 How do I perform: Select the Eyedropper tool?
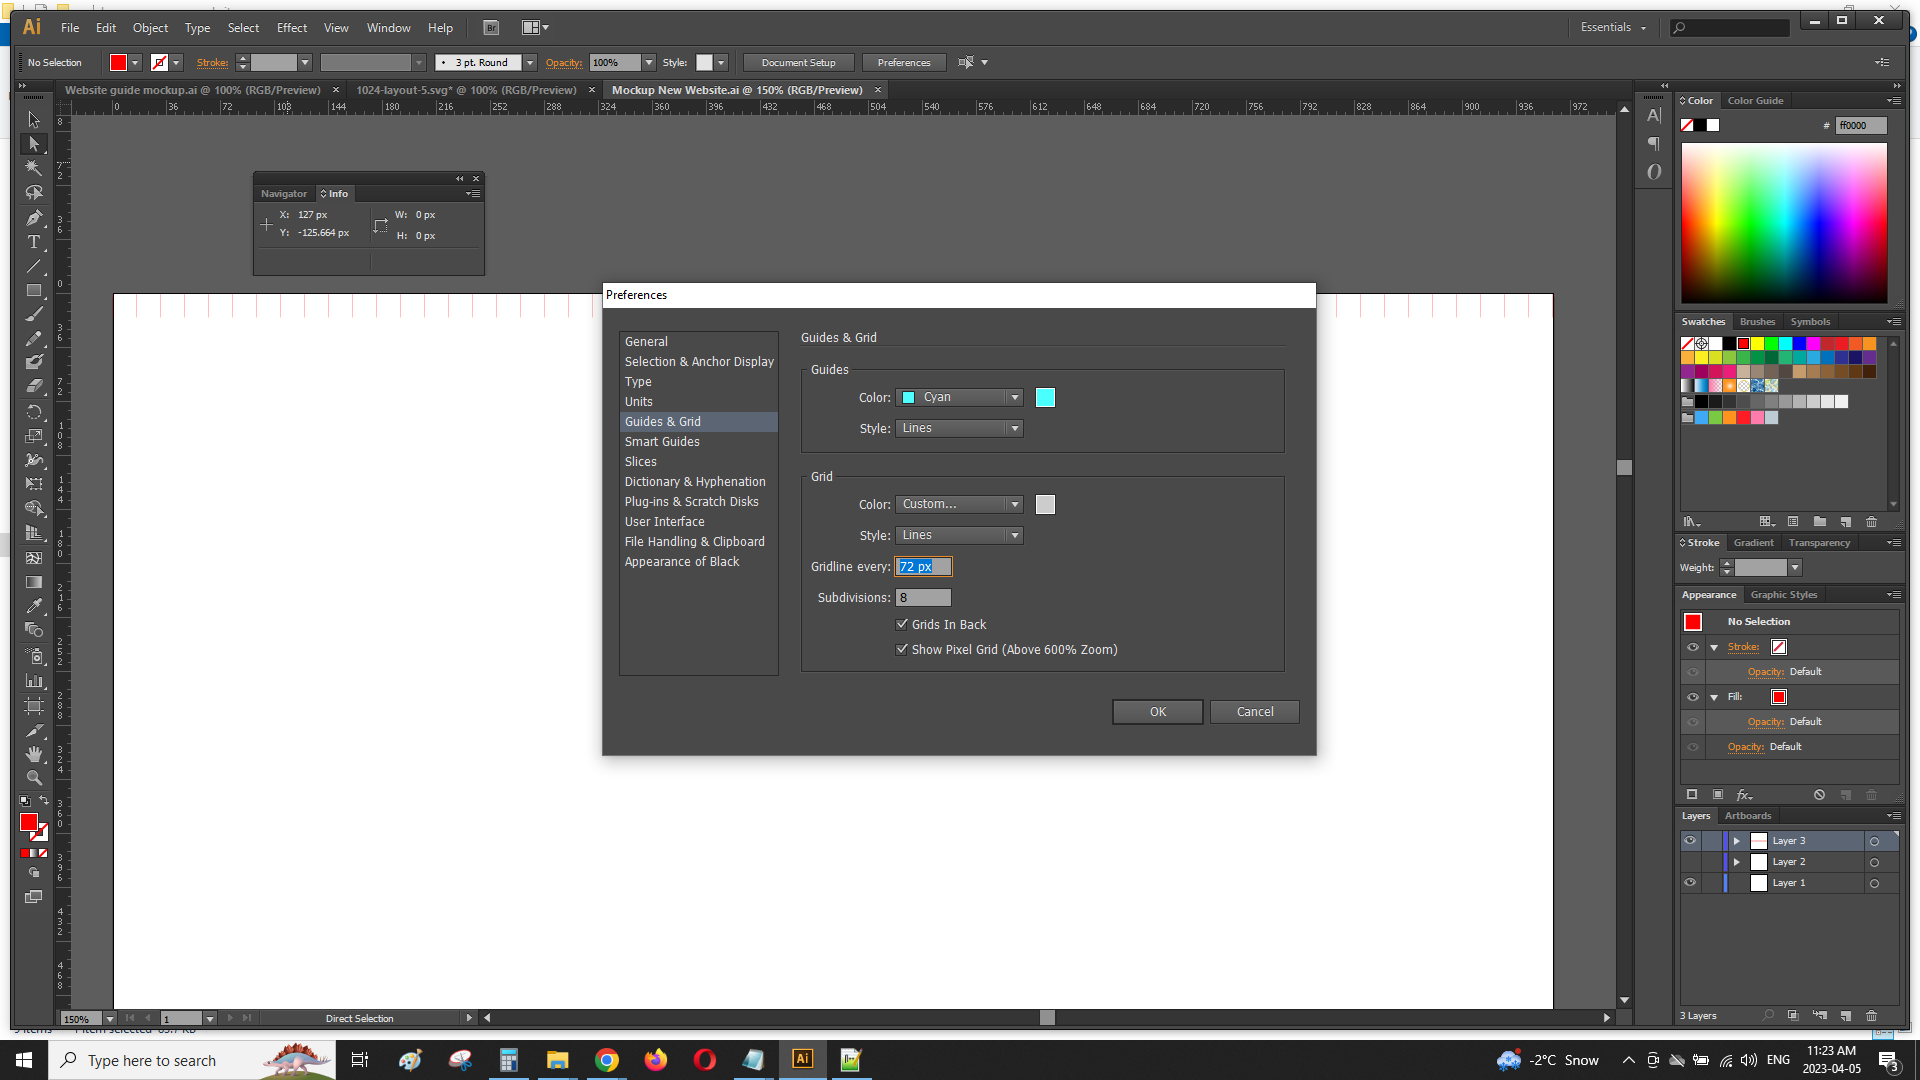tap(34, 606)
